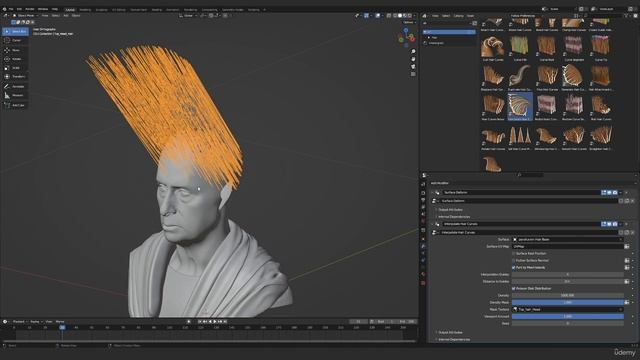Switch to the Geometry Nodes workspace tab
This screenshot has height=360, width=640.
point(232,9)
